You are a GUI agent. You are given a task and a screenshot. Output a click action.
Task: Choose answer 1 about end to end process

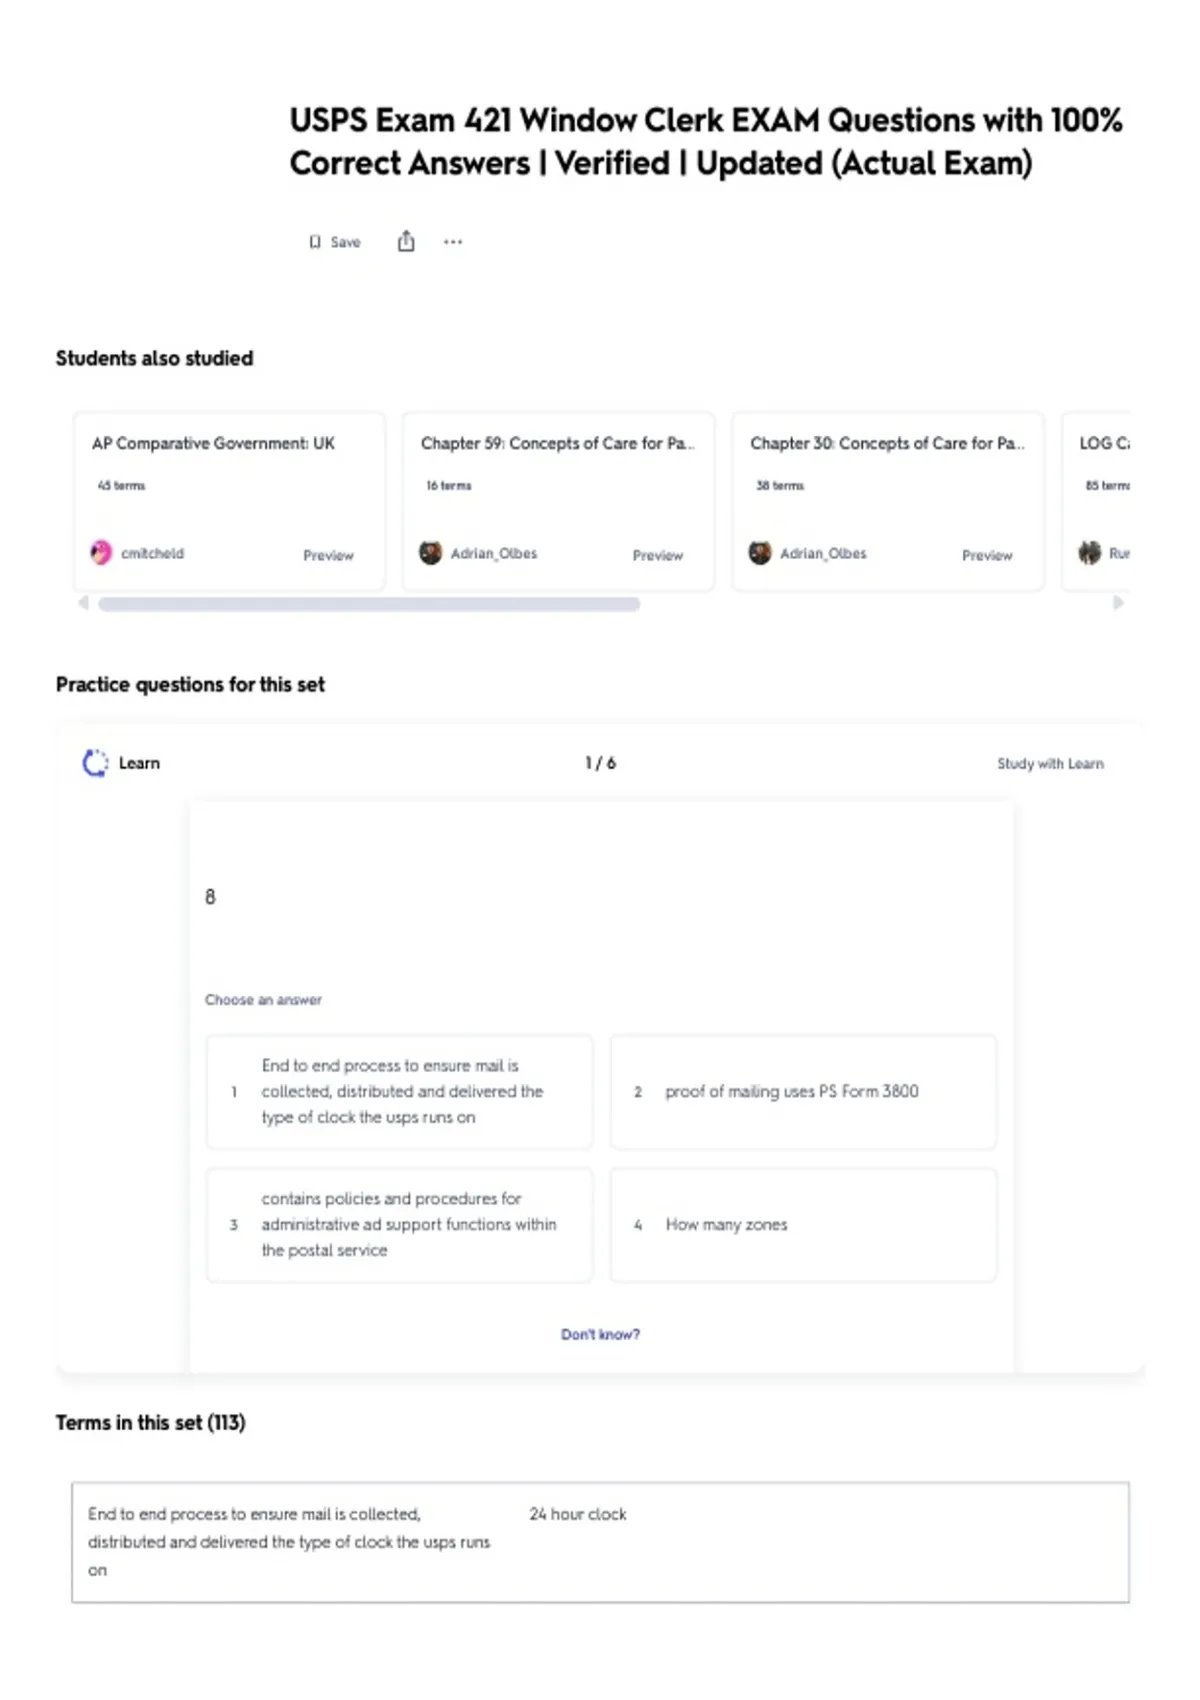(399, 1092)
